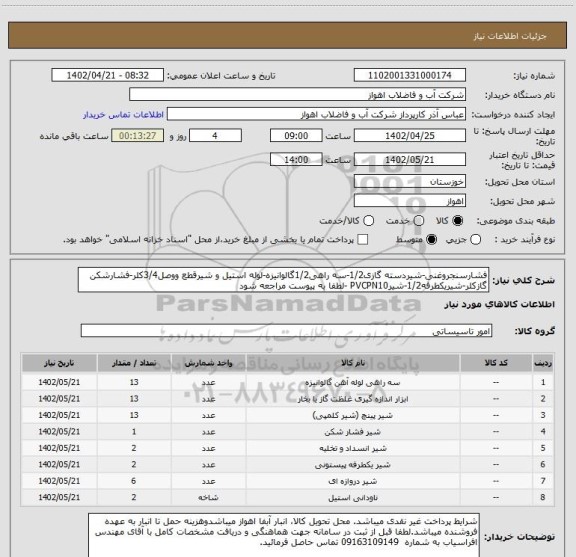576x557 pixels.
Task: Select row شیر دروازه ای
Action: coord(288,481)
